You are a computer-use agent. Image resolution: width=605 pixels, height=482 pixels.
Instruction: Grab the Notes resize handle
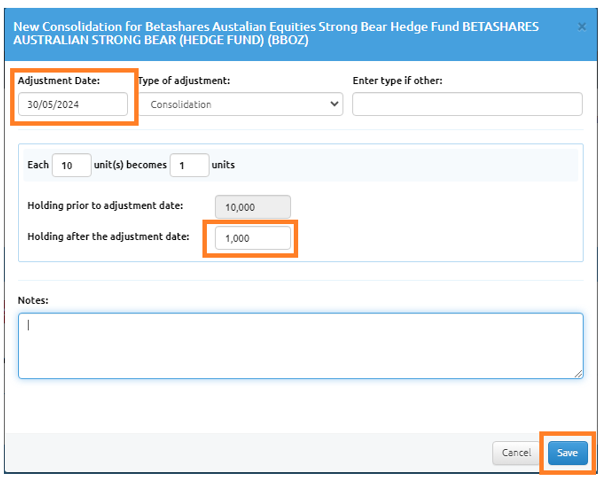(578, 374)
